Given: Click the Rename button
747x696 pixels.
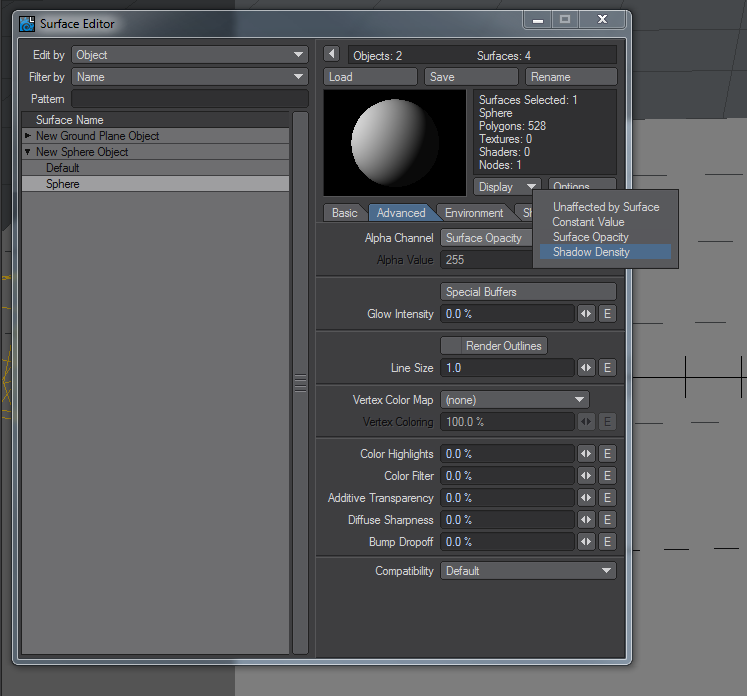Looking at the screenshot, I should [571, 77].
